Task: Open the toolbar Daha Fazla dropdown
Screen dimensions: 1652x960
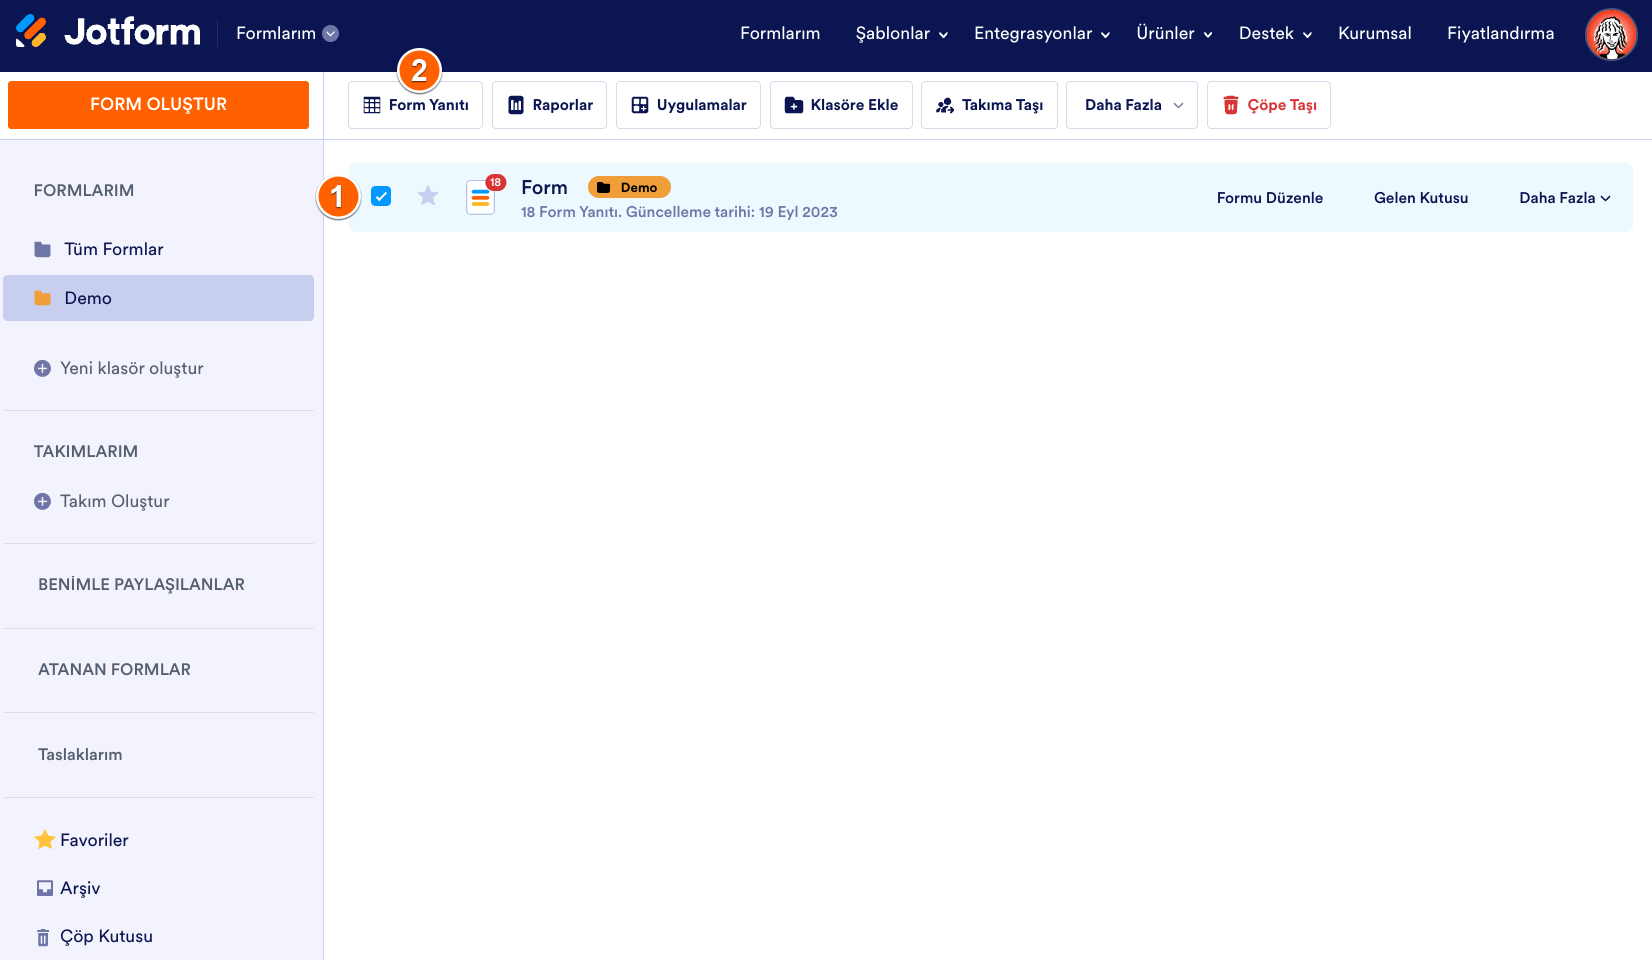Action: coord(1132,105)
